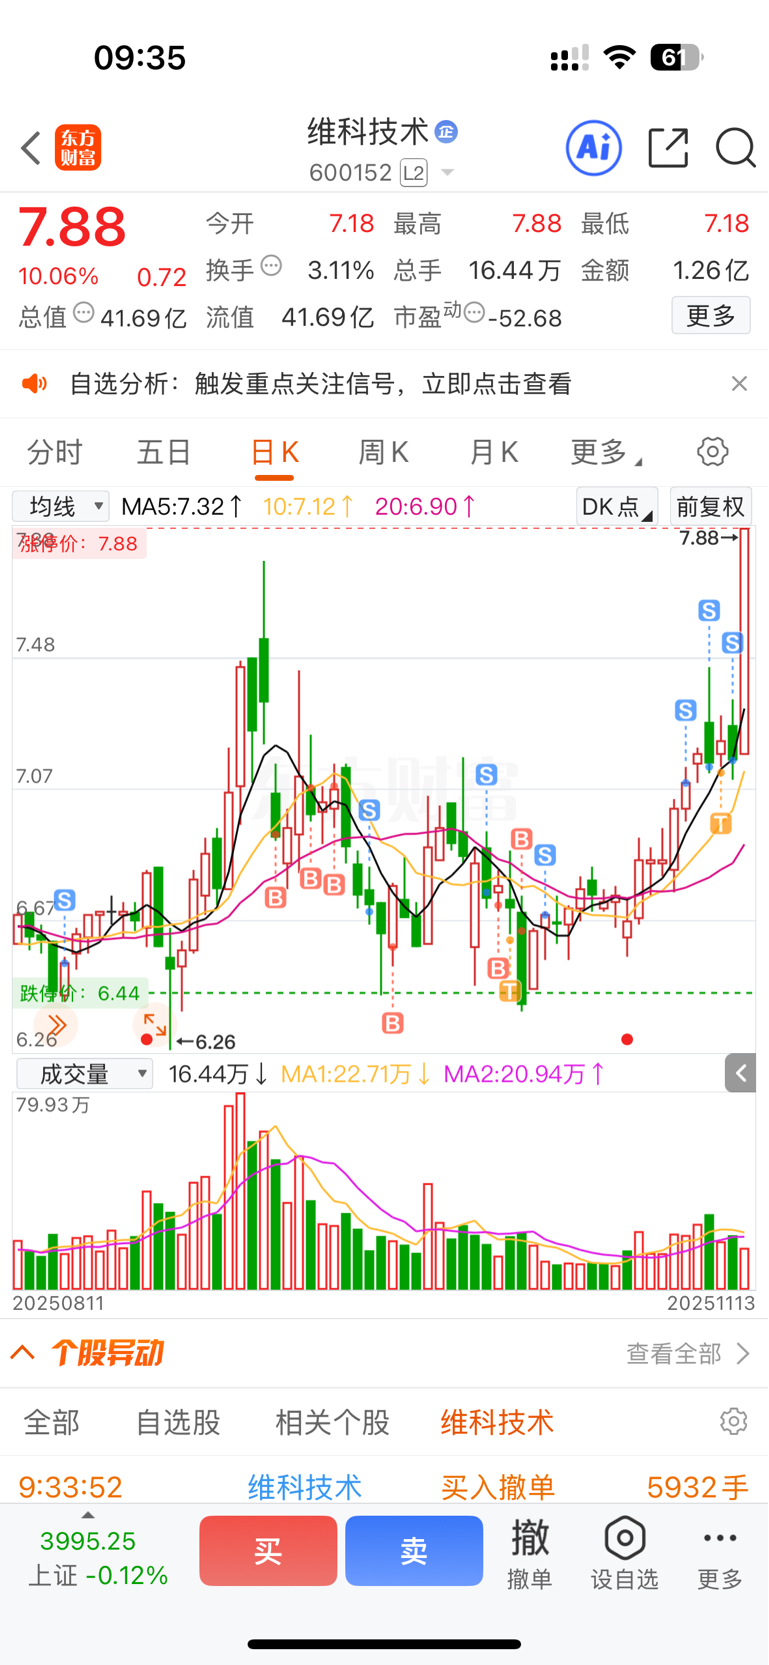The image size is (769, 1665).
Task: Open the search magnifier icon
Action: (x=735, y=148)
